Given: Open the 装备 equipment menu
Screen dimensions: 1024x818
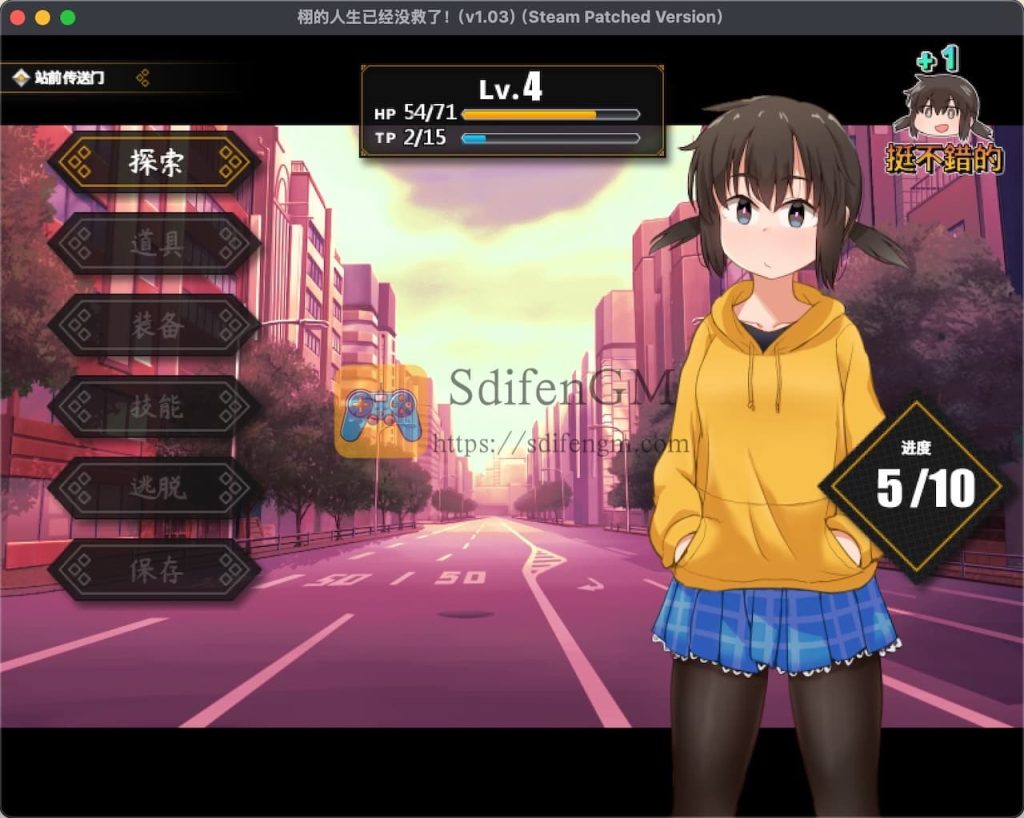Looking at the screenshot, I should [154, 325].
